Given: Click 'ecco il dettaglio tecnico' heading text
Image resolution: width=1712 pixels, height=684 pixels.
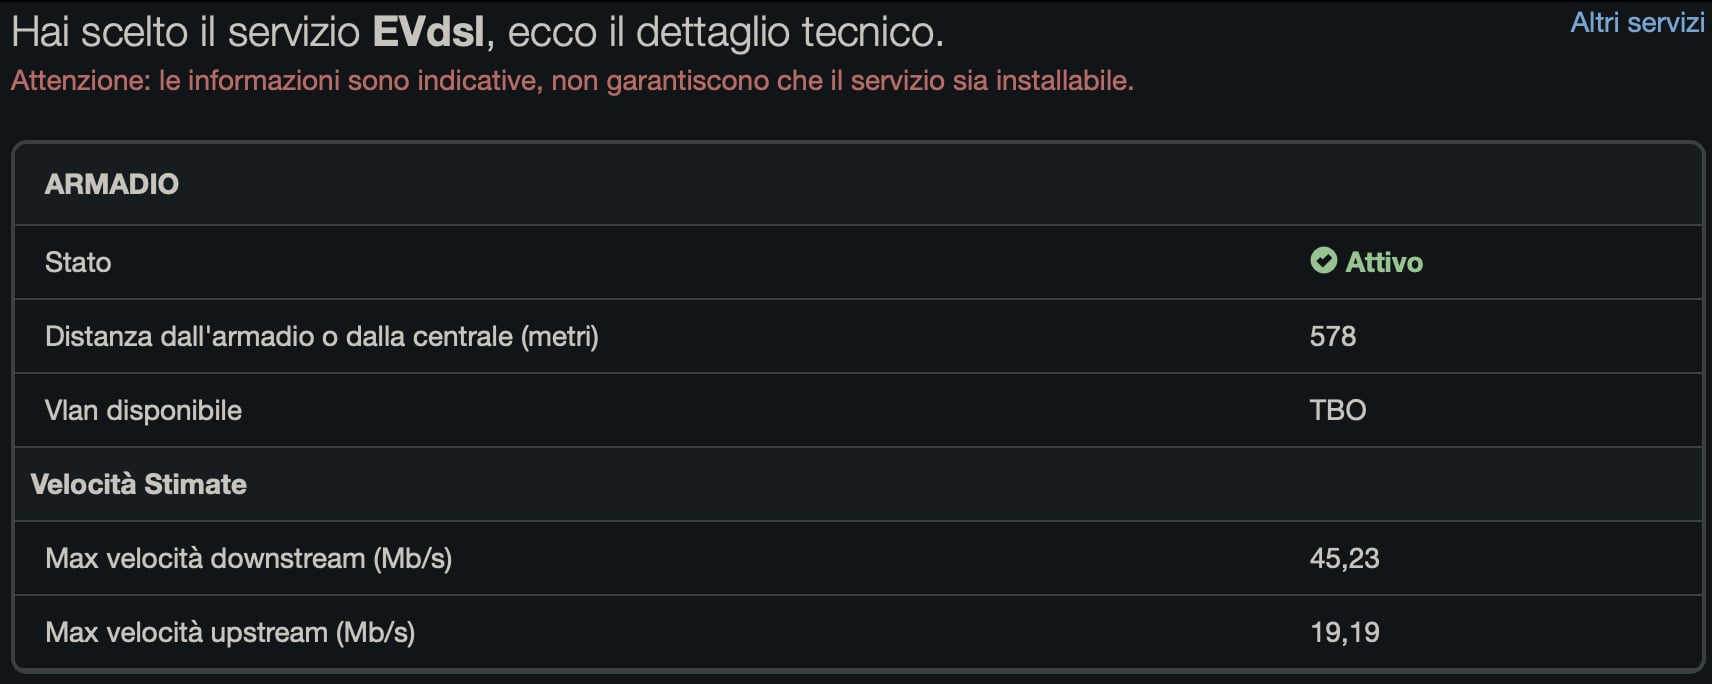Looking at the screenshot, I should coord(725,32).
